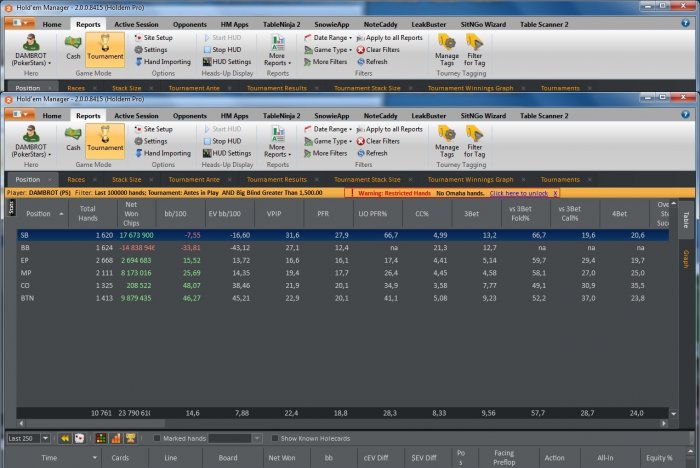Open Hand Importing in front window

(162, 153)
